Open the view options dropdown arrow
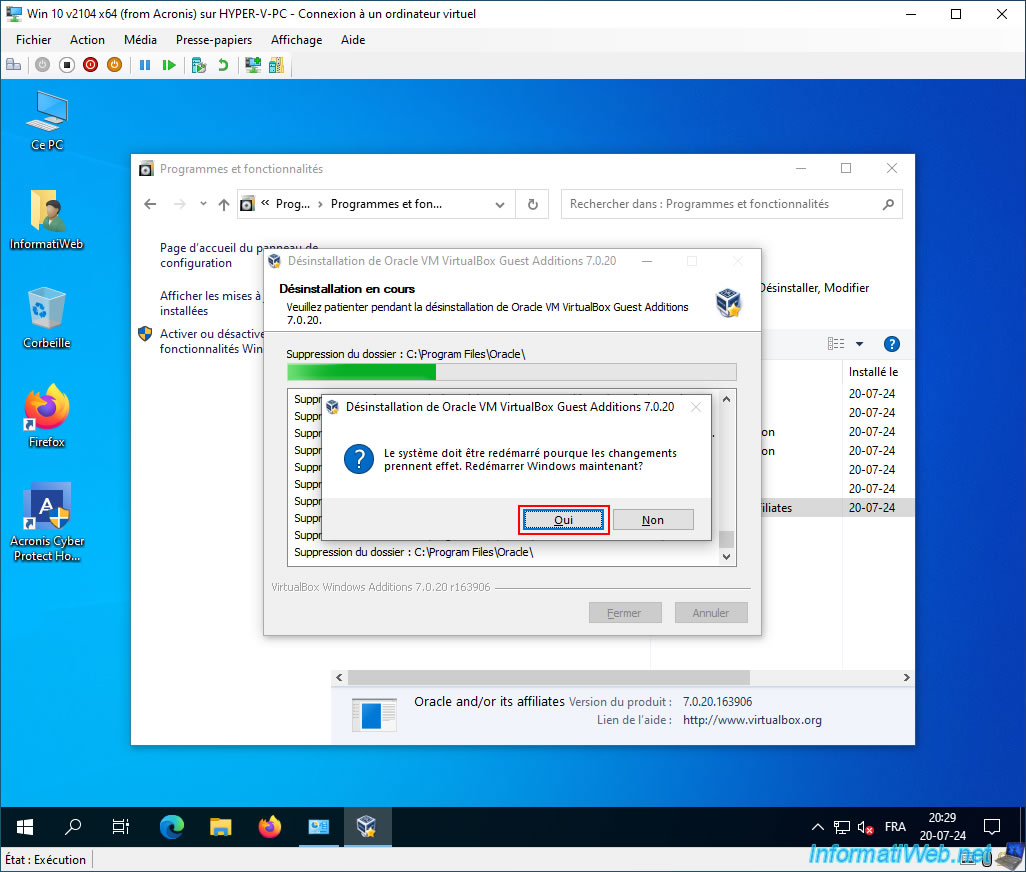The image size is (1026, 872). click(x=859, y=344)
